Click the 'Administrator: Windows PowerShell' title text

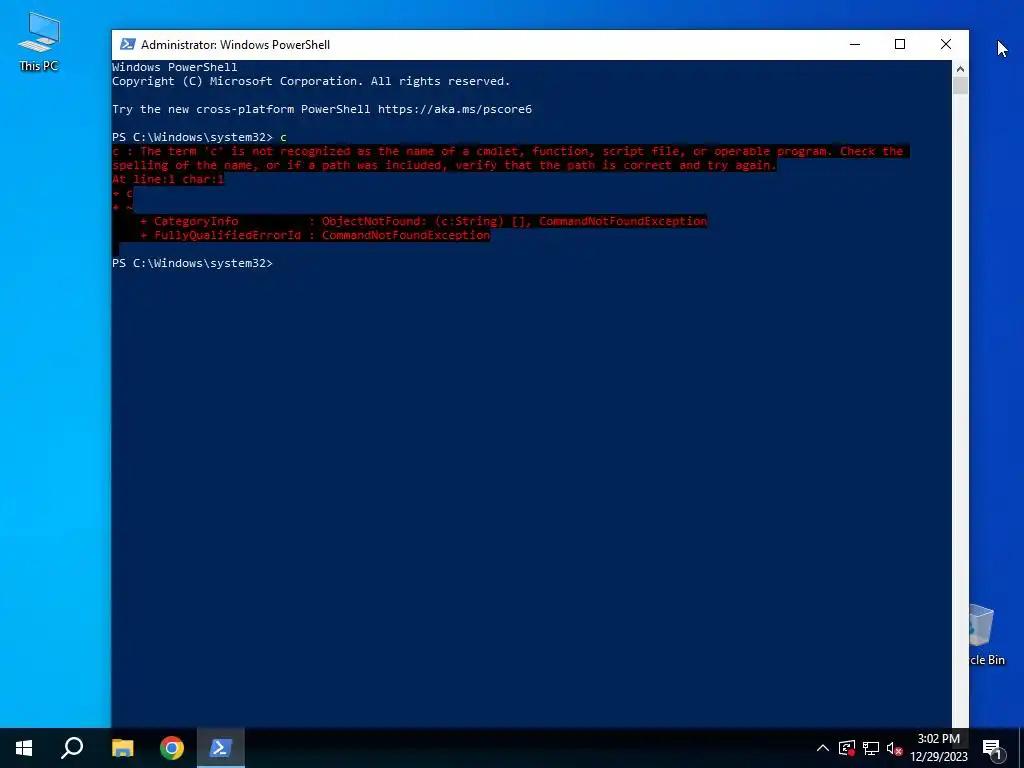click(235, 44)
